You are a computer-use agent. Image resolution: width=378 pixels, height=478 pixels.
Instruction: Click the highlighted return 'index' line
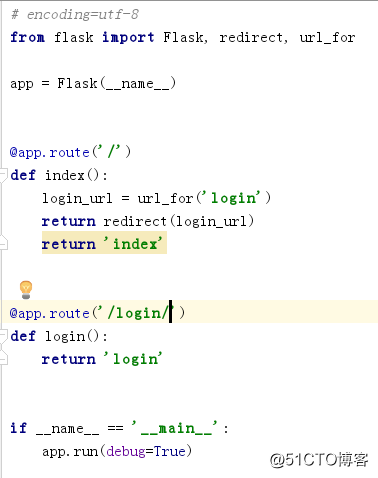(104, 244)
